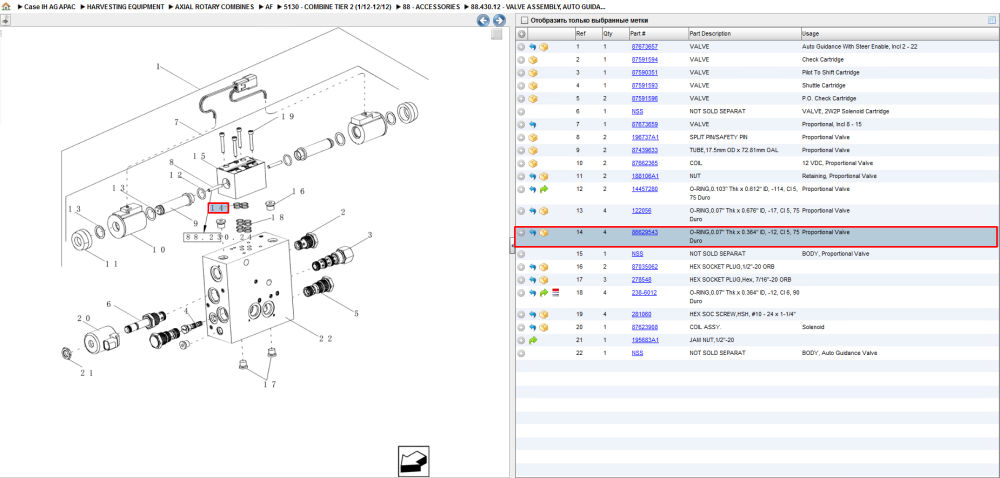This screenshot has width=1000, height=478.
Task: Click the pin icon above the diagram
Action: [x=5, y=20]
